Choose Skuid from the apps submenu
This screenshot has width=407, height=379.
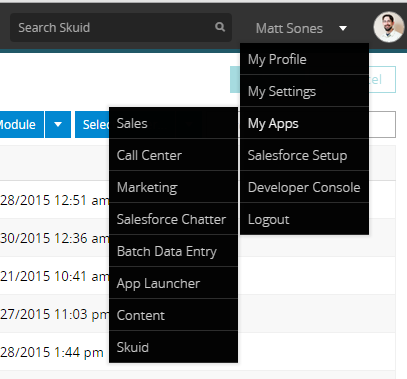click(x=173, y=347)
